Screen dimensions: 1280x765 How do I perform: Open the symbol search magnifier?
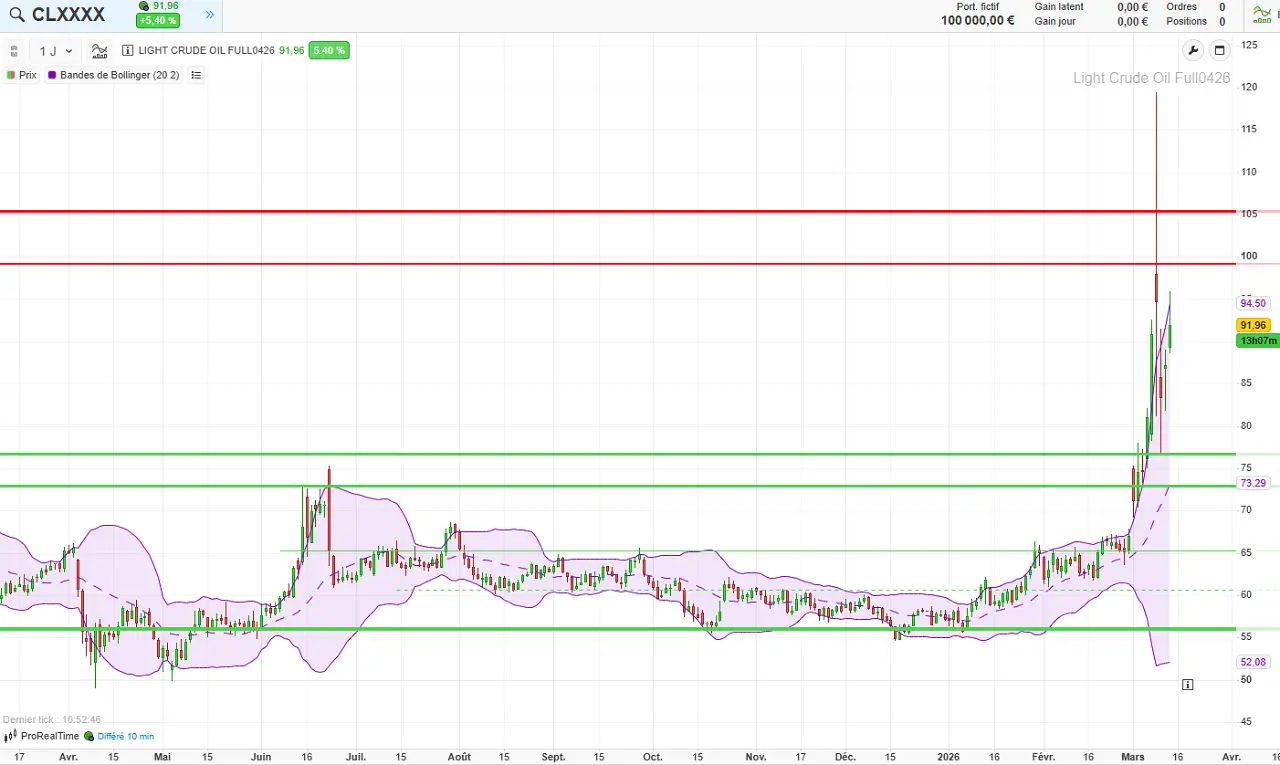pyautogui.click(x=16, y=14)
